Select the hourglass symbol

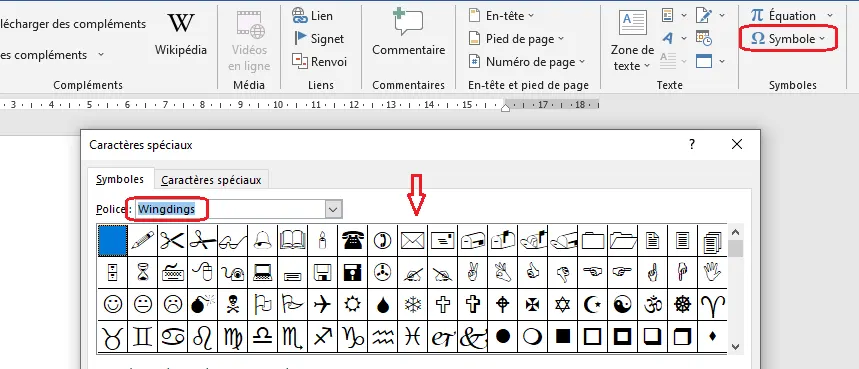(x=142, y=272)
